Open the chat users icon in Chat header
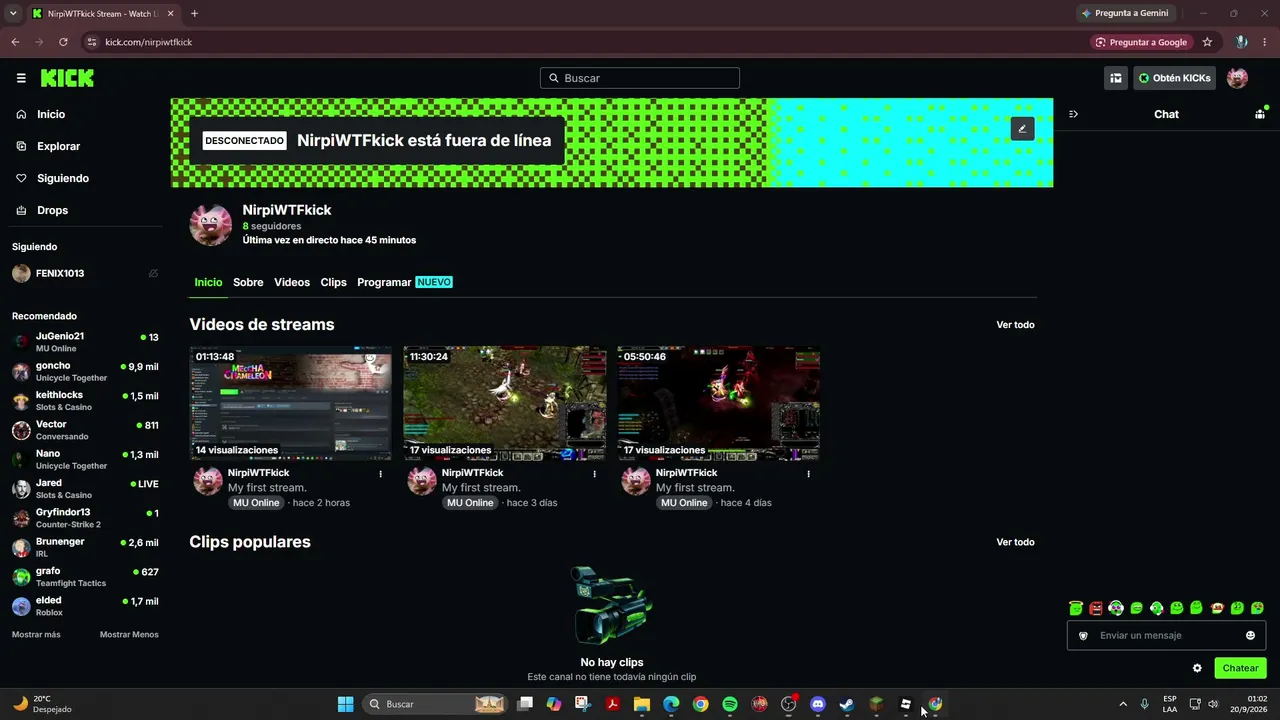The width and height of the screenshot is (1280, 720). click(x=1259, y=114)
